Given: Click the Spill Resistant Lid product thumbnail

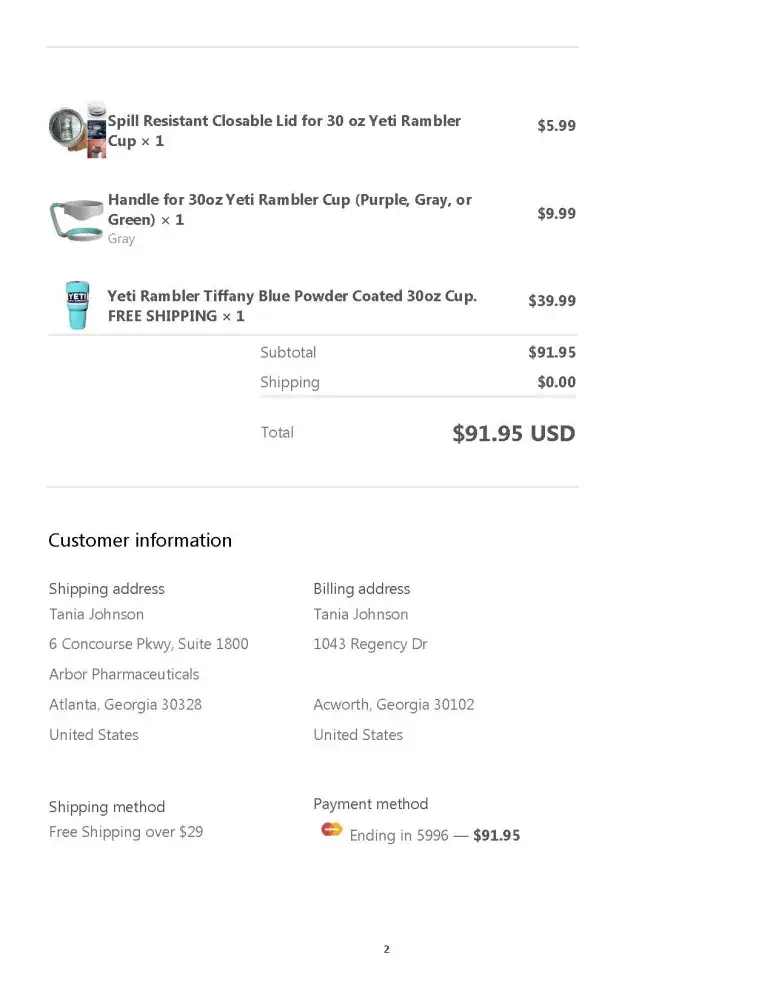Looking at the screenshot, I should 77,129.
